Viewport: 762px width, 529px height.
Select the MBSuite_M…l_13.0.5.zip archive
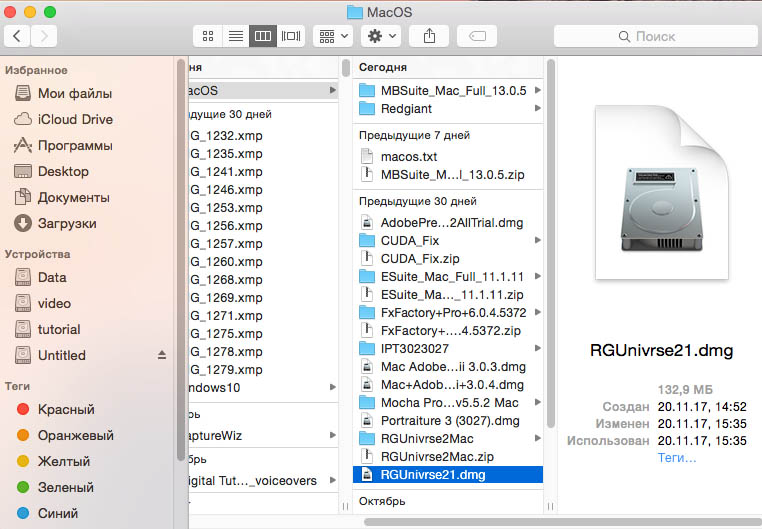pos(448,174)
